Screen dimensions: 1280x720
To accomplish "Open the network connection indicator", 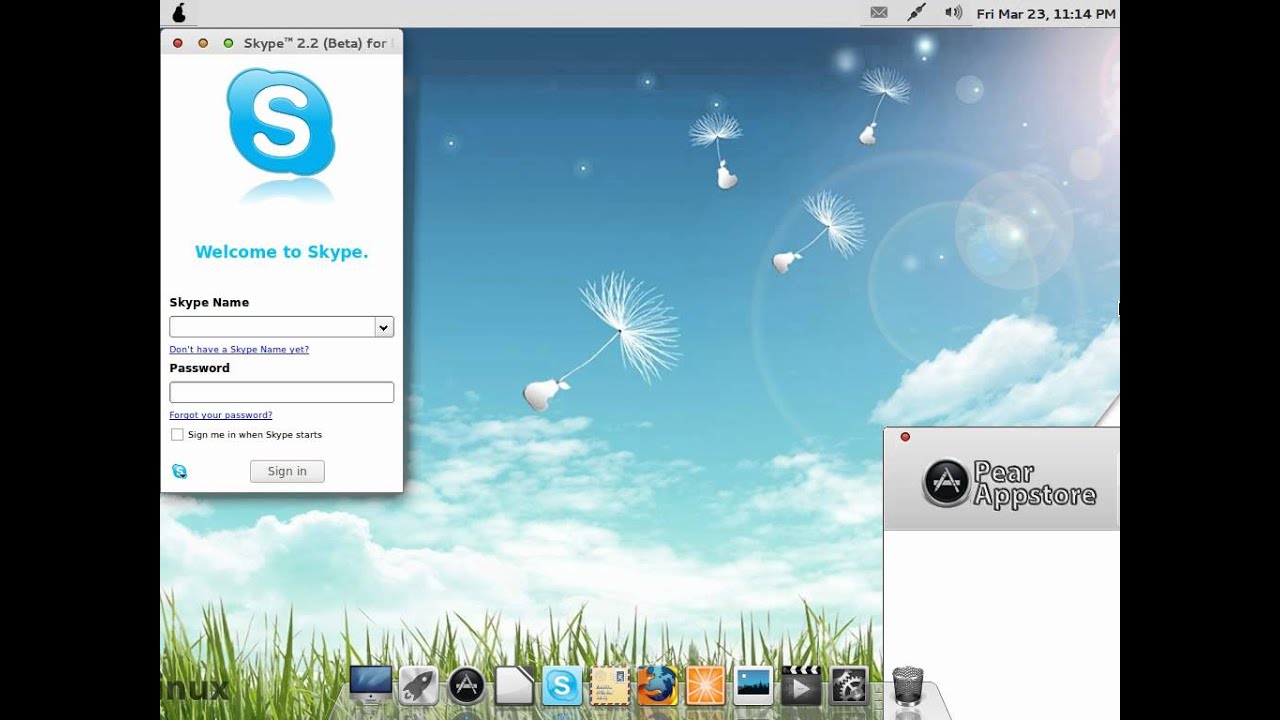I will coord(916,13).
